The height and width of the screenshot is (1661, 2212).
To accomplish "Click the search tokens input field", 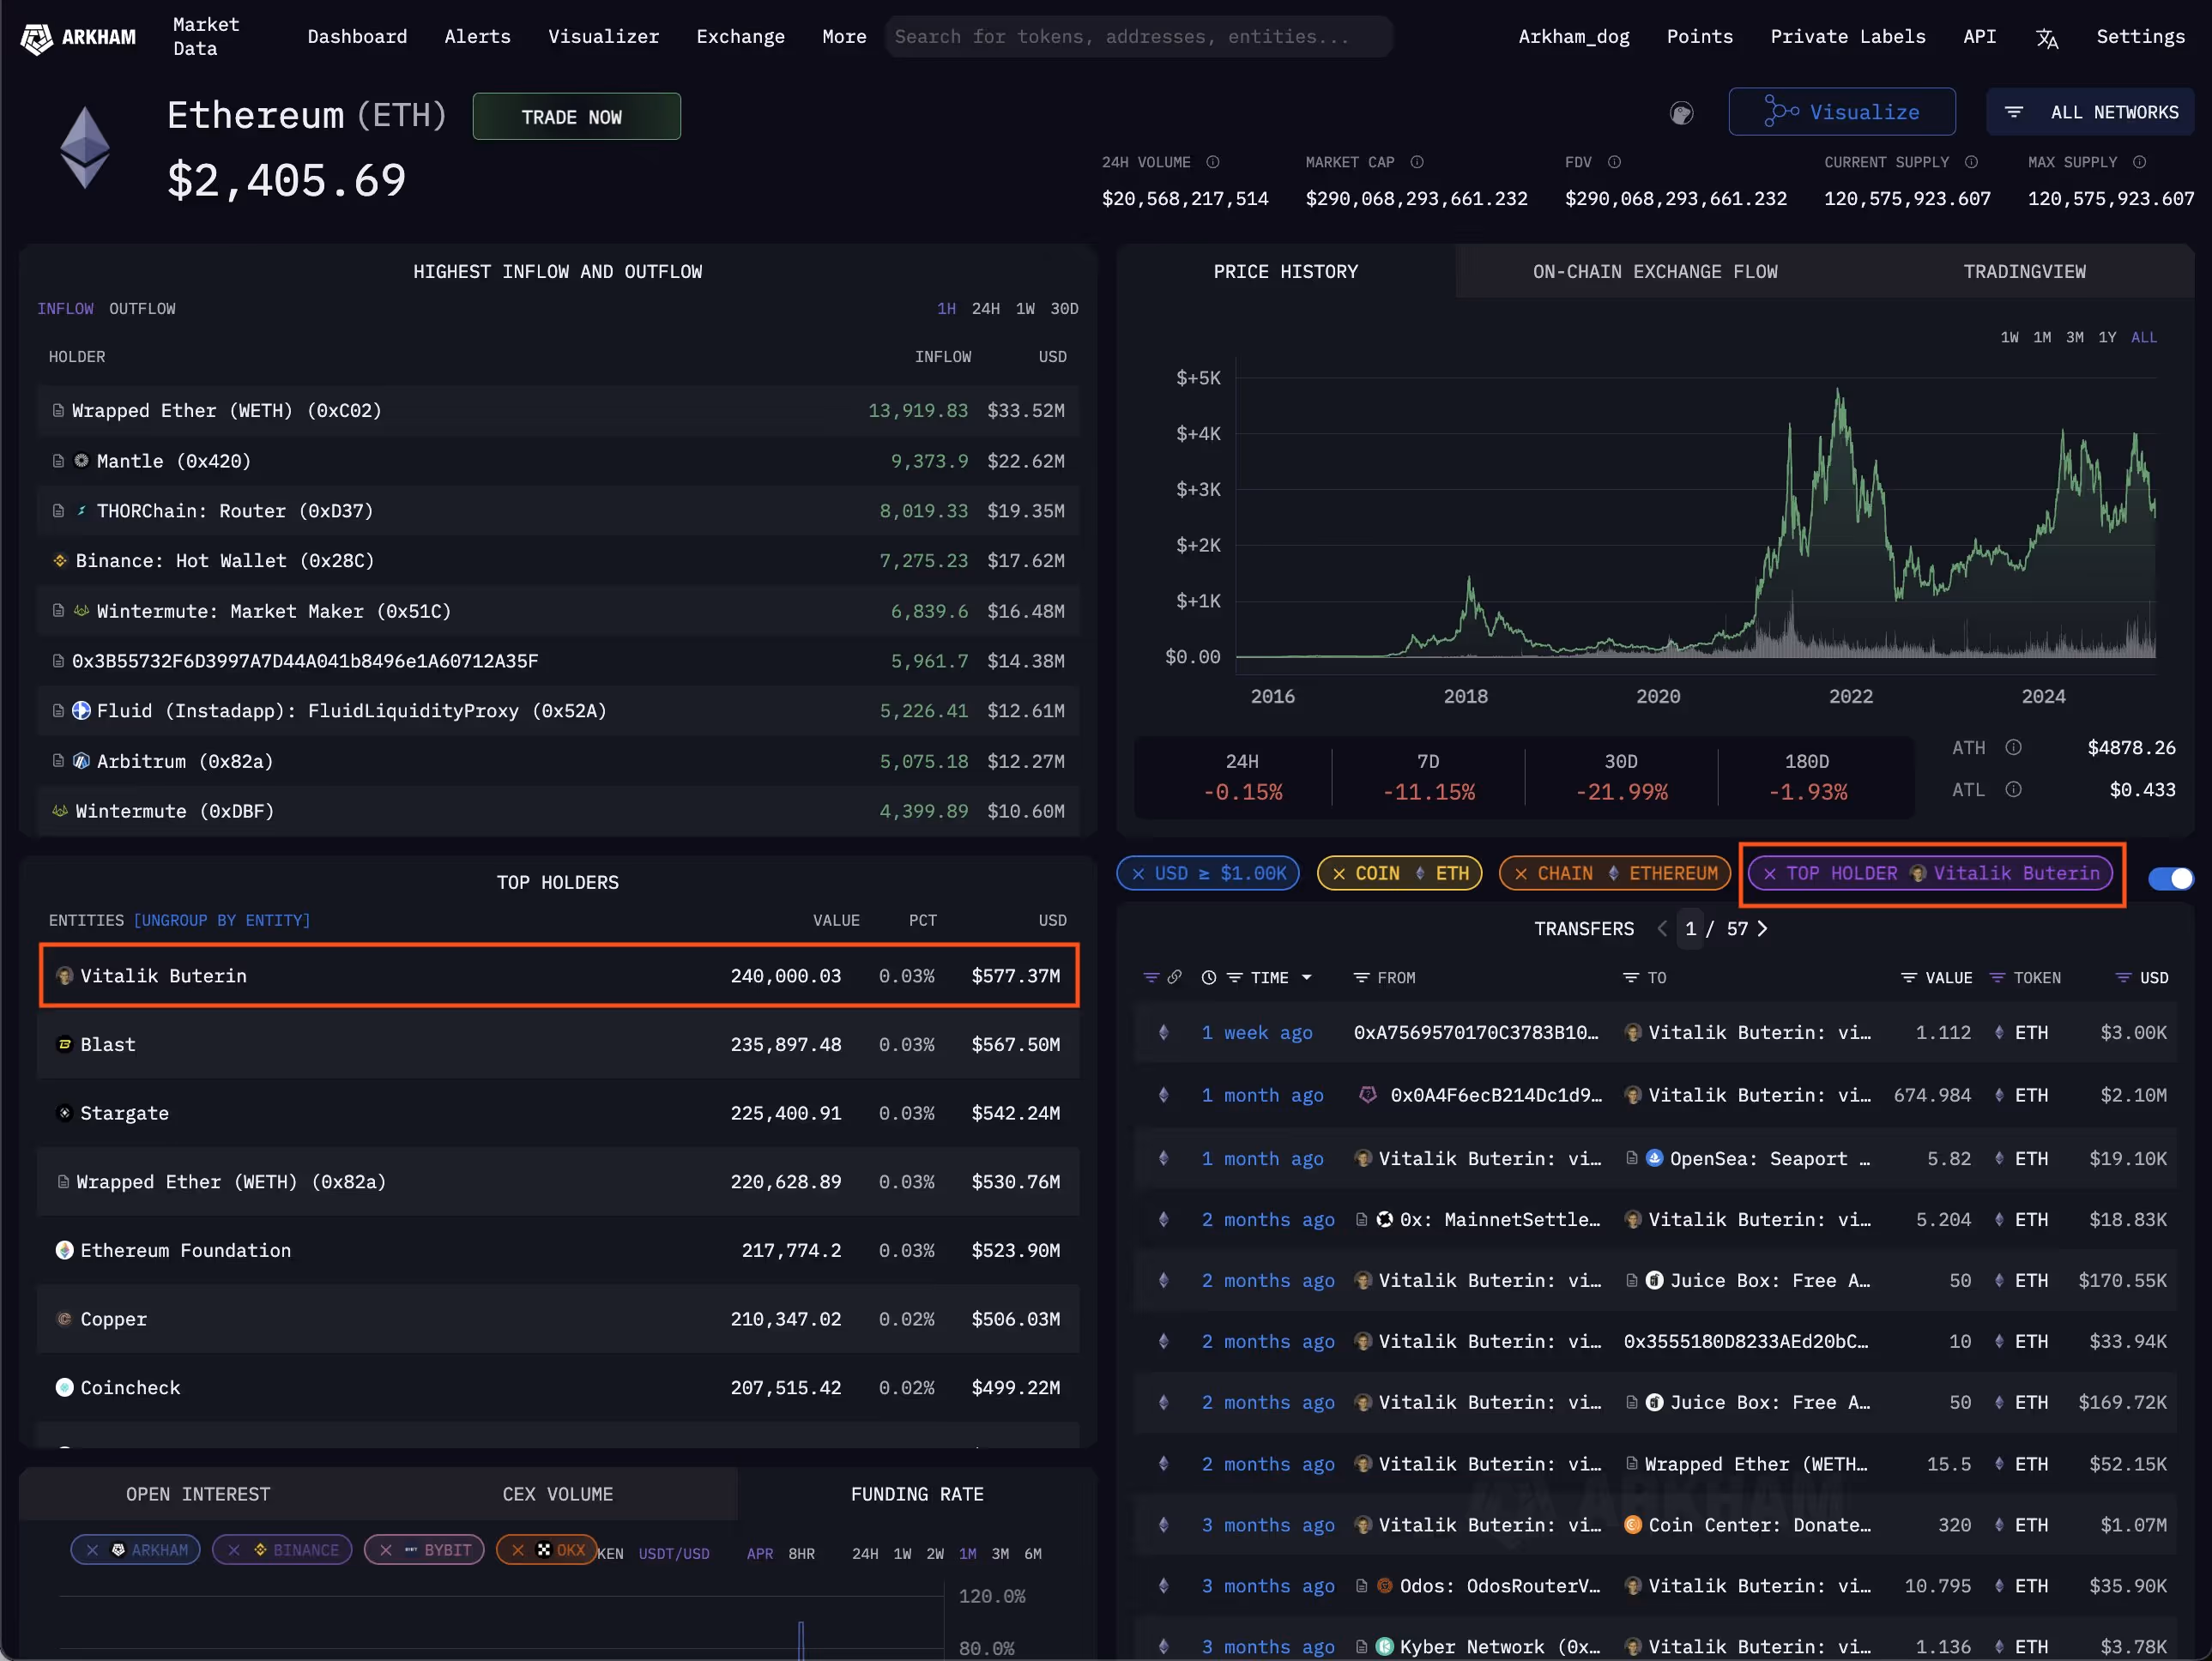I will [x=1138, y=37].
